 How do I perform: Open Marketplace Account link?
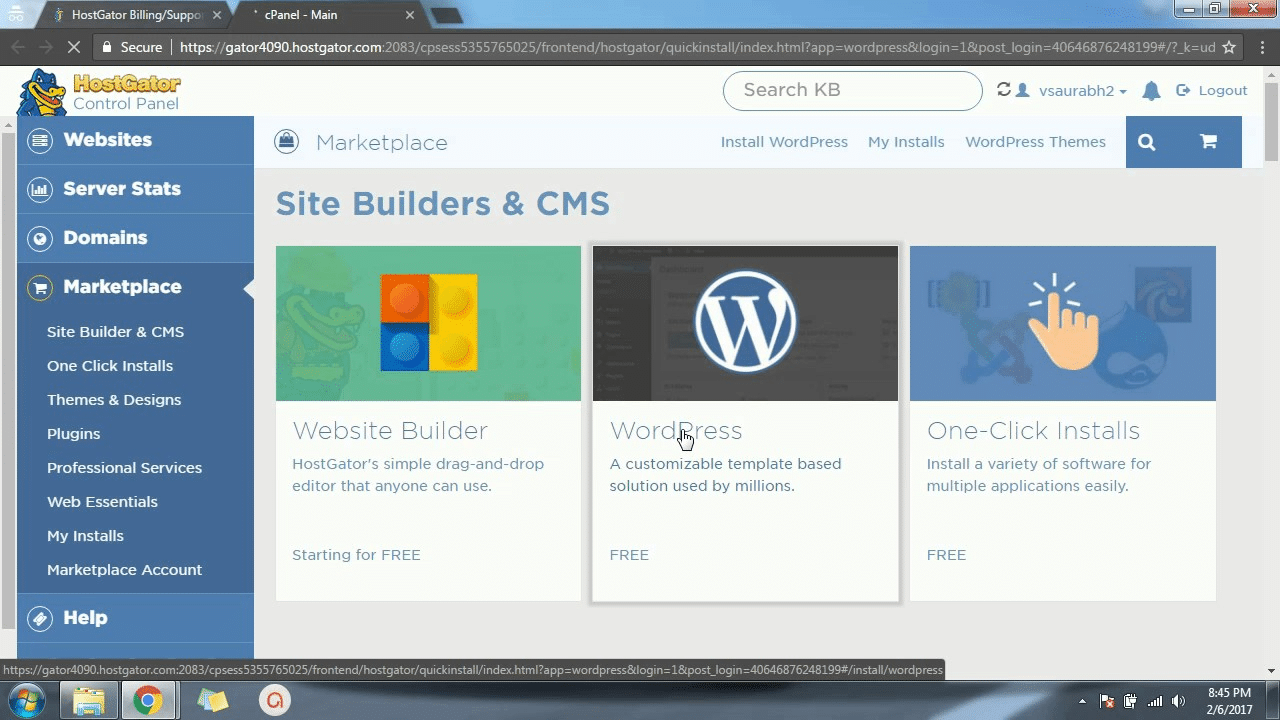(124, 570)
